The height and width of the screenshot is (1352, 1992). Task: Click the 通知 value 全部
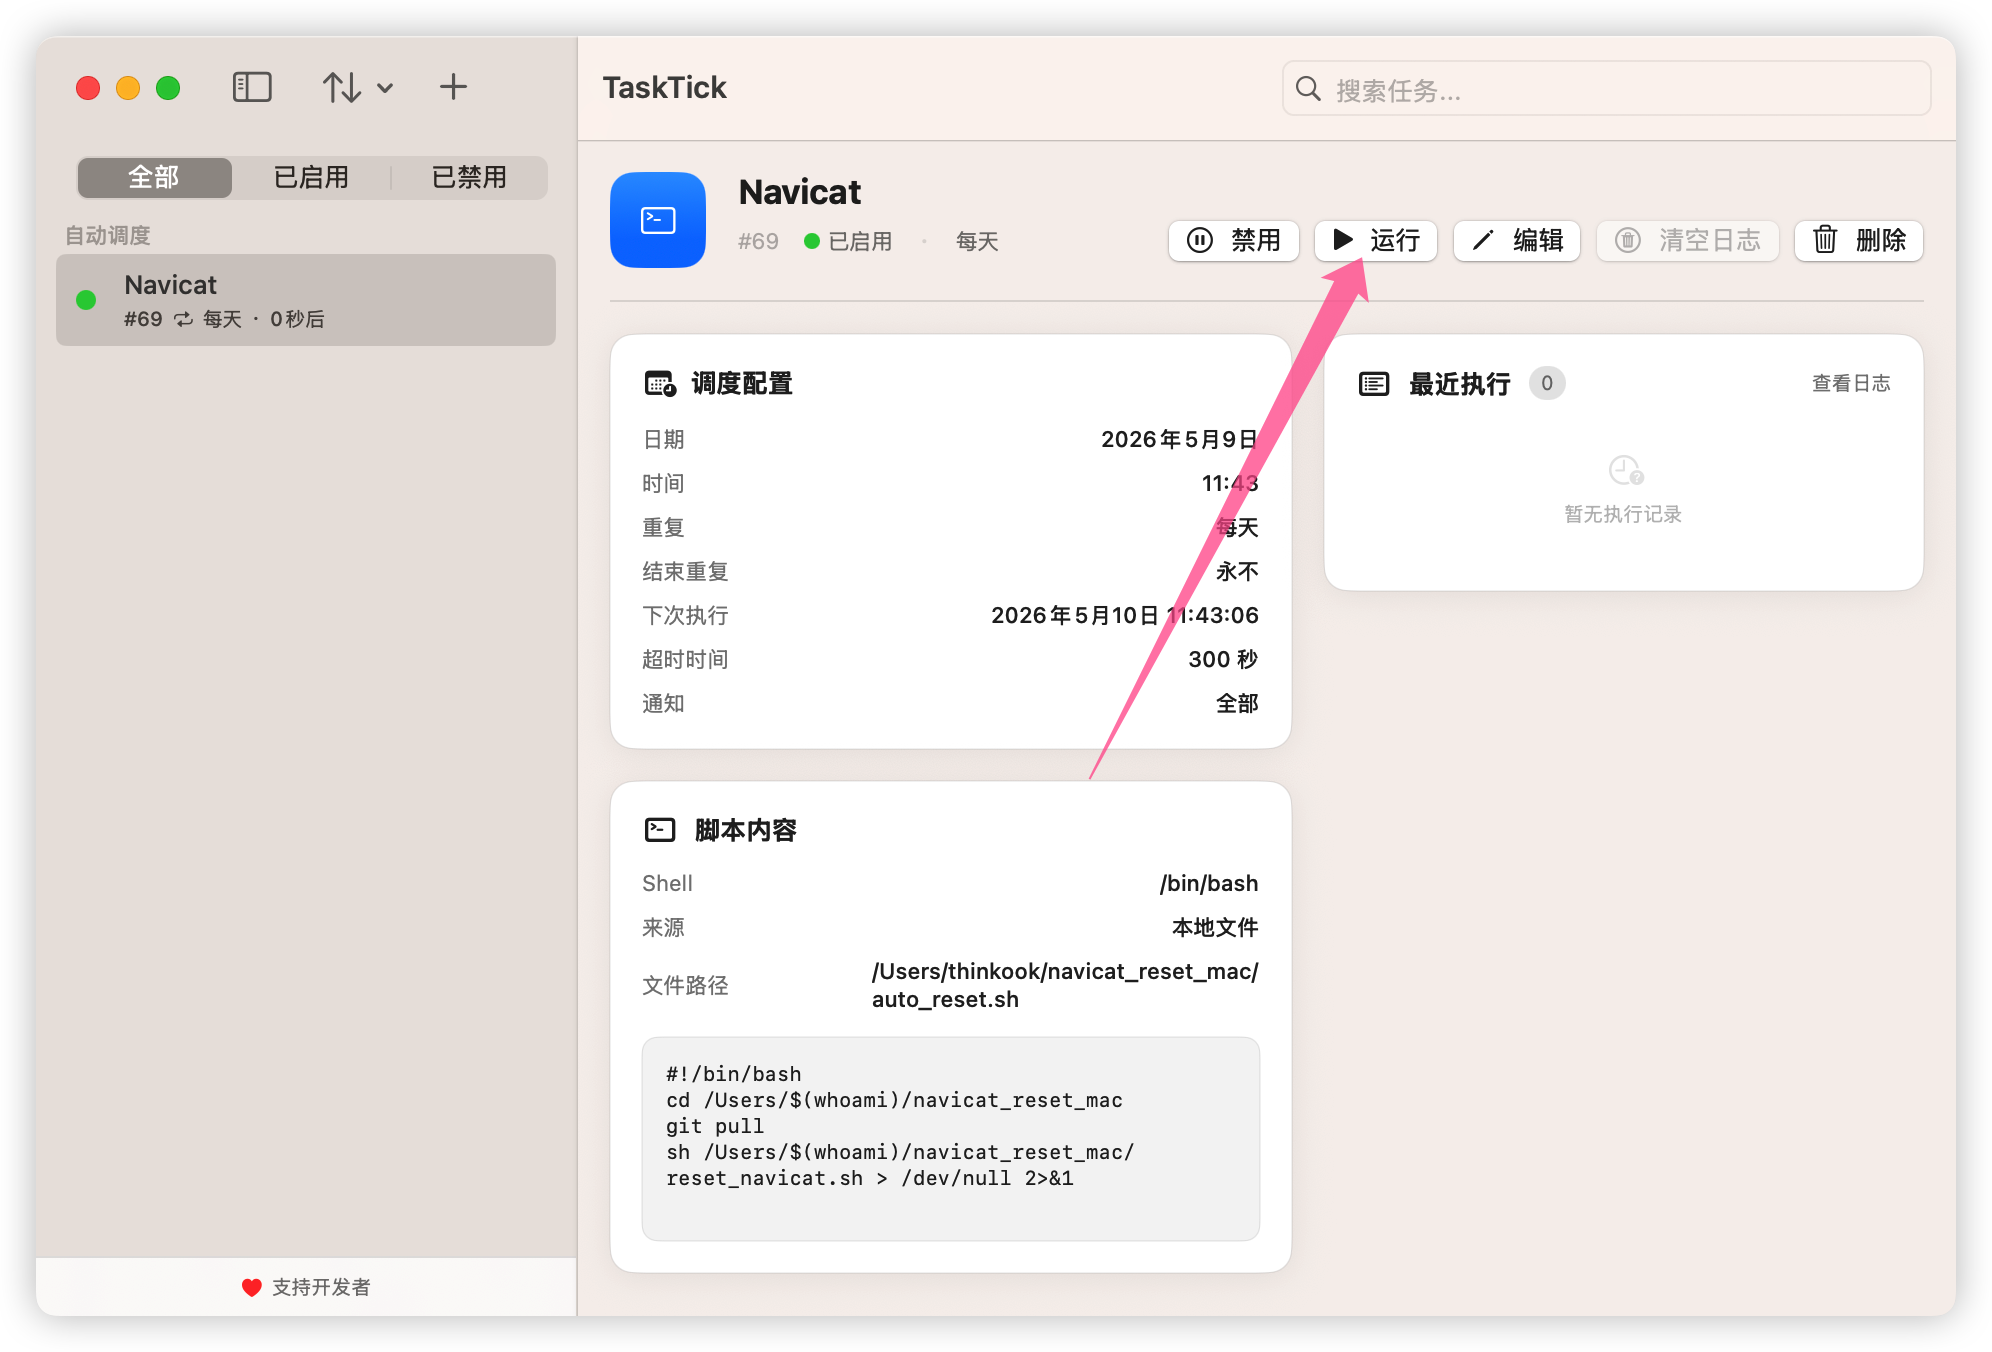(x=1237, y=703)
